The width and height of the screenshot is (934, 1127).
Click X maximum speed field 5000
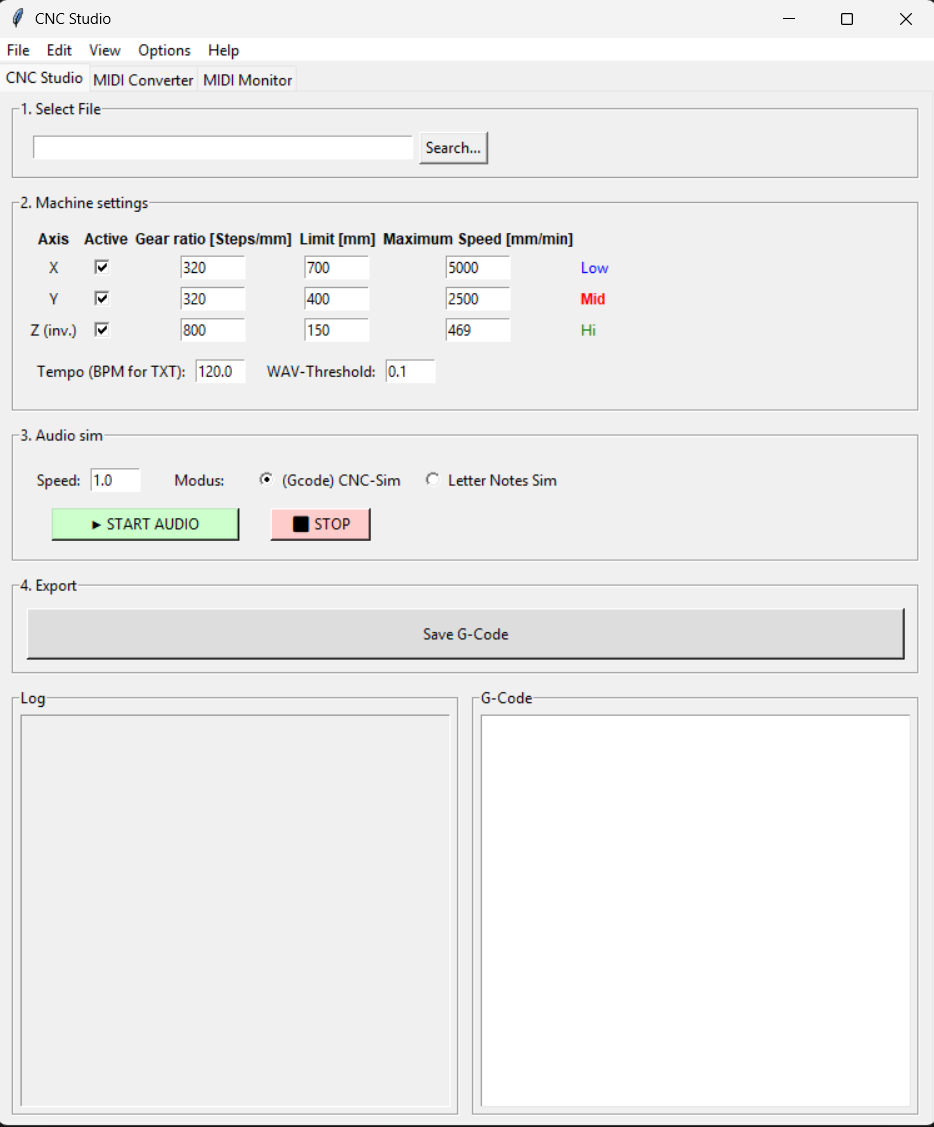tap(477, 267)
